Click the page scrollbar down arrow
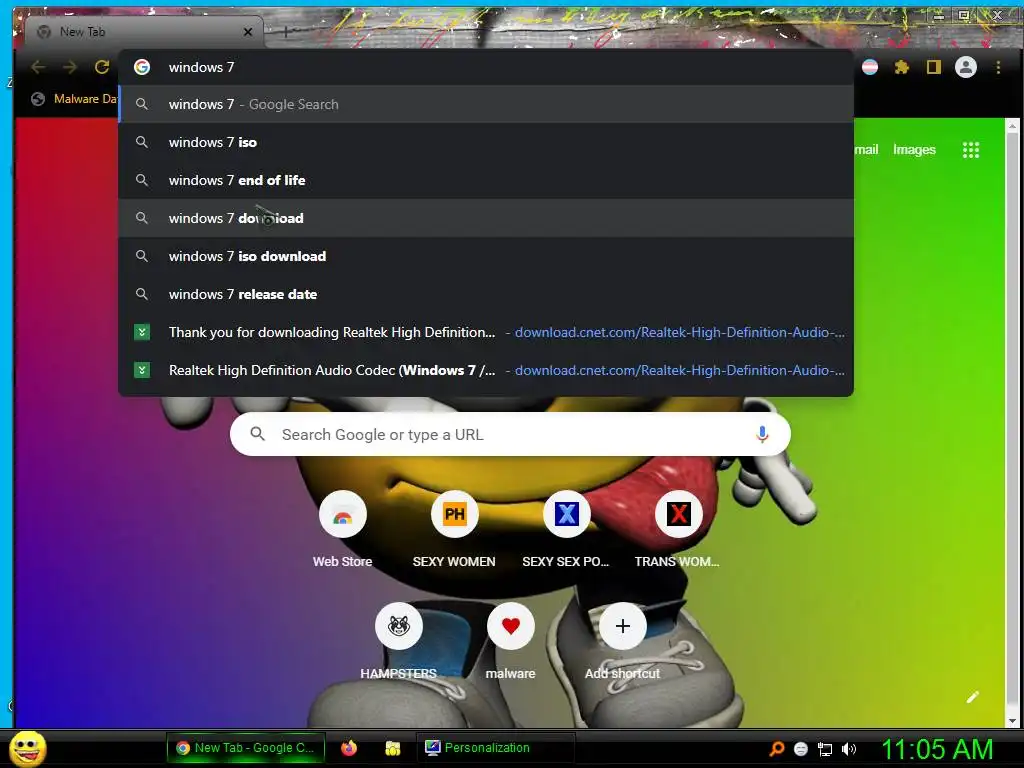The height and width of the screenshot is (768, 1024). (x=1012, y=721)
